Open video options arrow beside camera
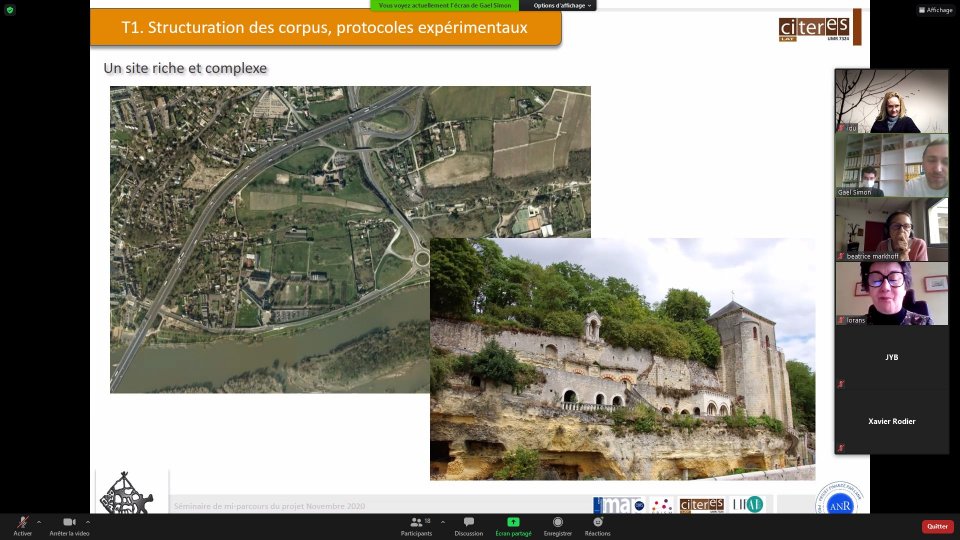Image resolution: width=960 pixels, height=540 pixels. pyautogui.click(x=88, y=522)
